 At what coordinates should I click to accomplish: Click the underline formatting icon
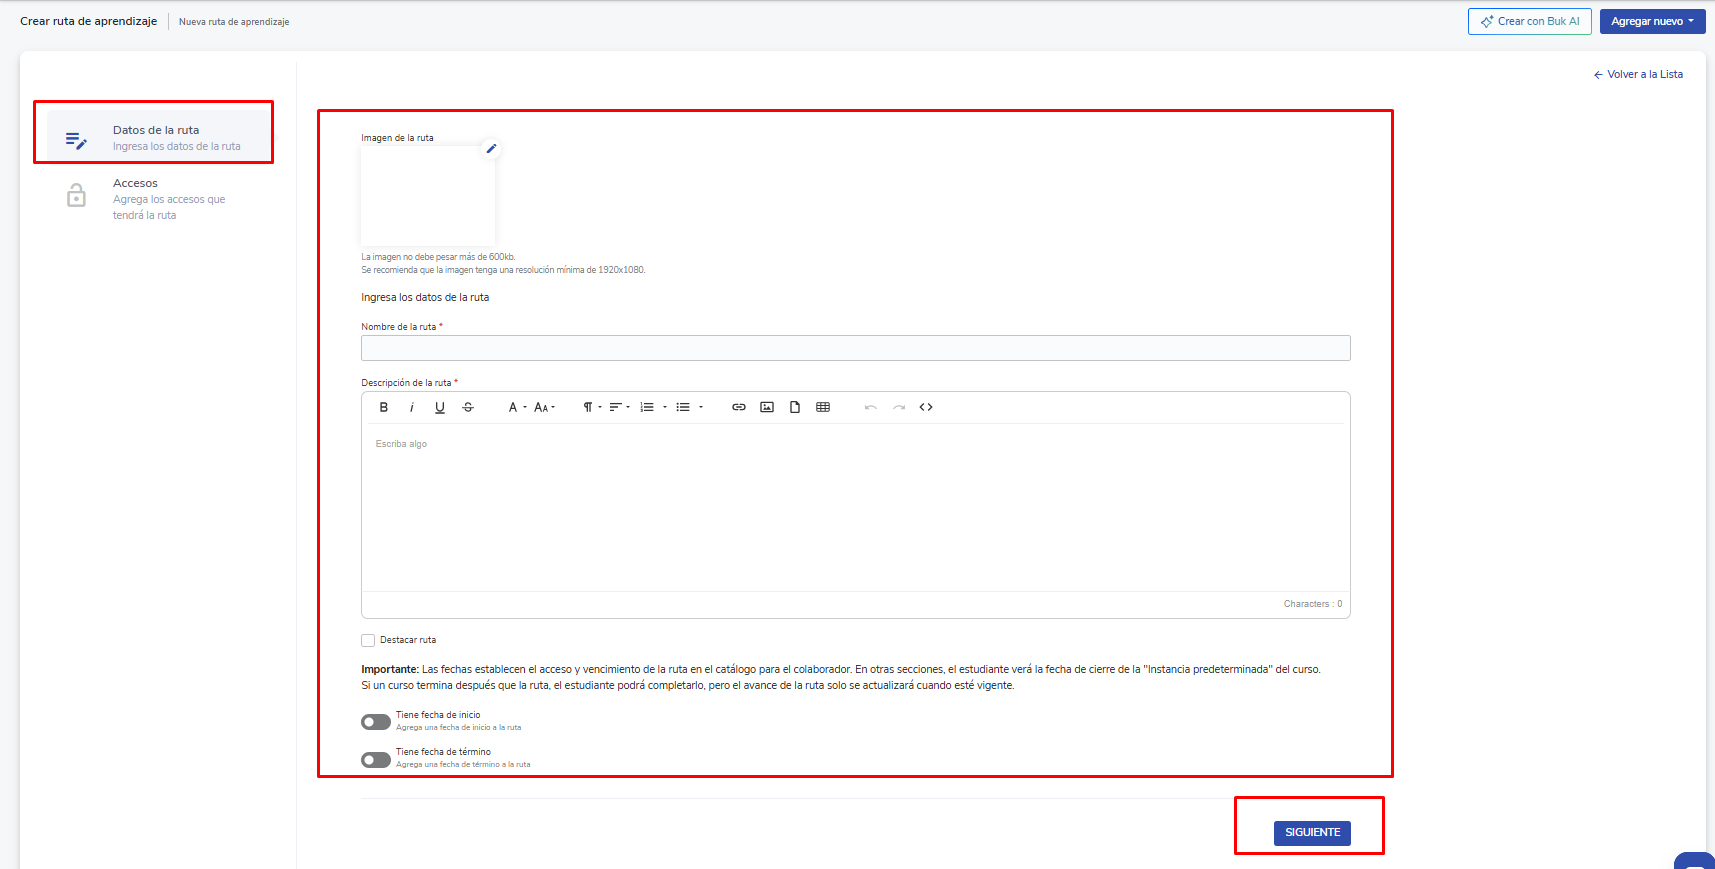coord(439,407)
